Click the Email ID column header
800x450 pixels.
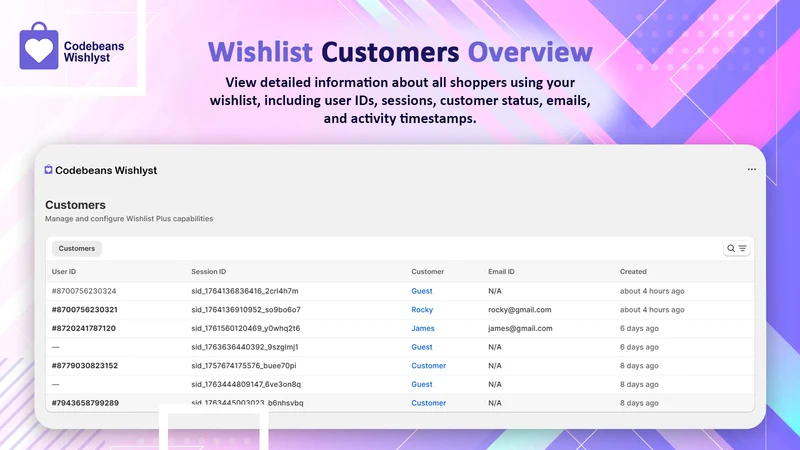(x=501, y=271)
